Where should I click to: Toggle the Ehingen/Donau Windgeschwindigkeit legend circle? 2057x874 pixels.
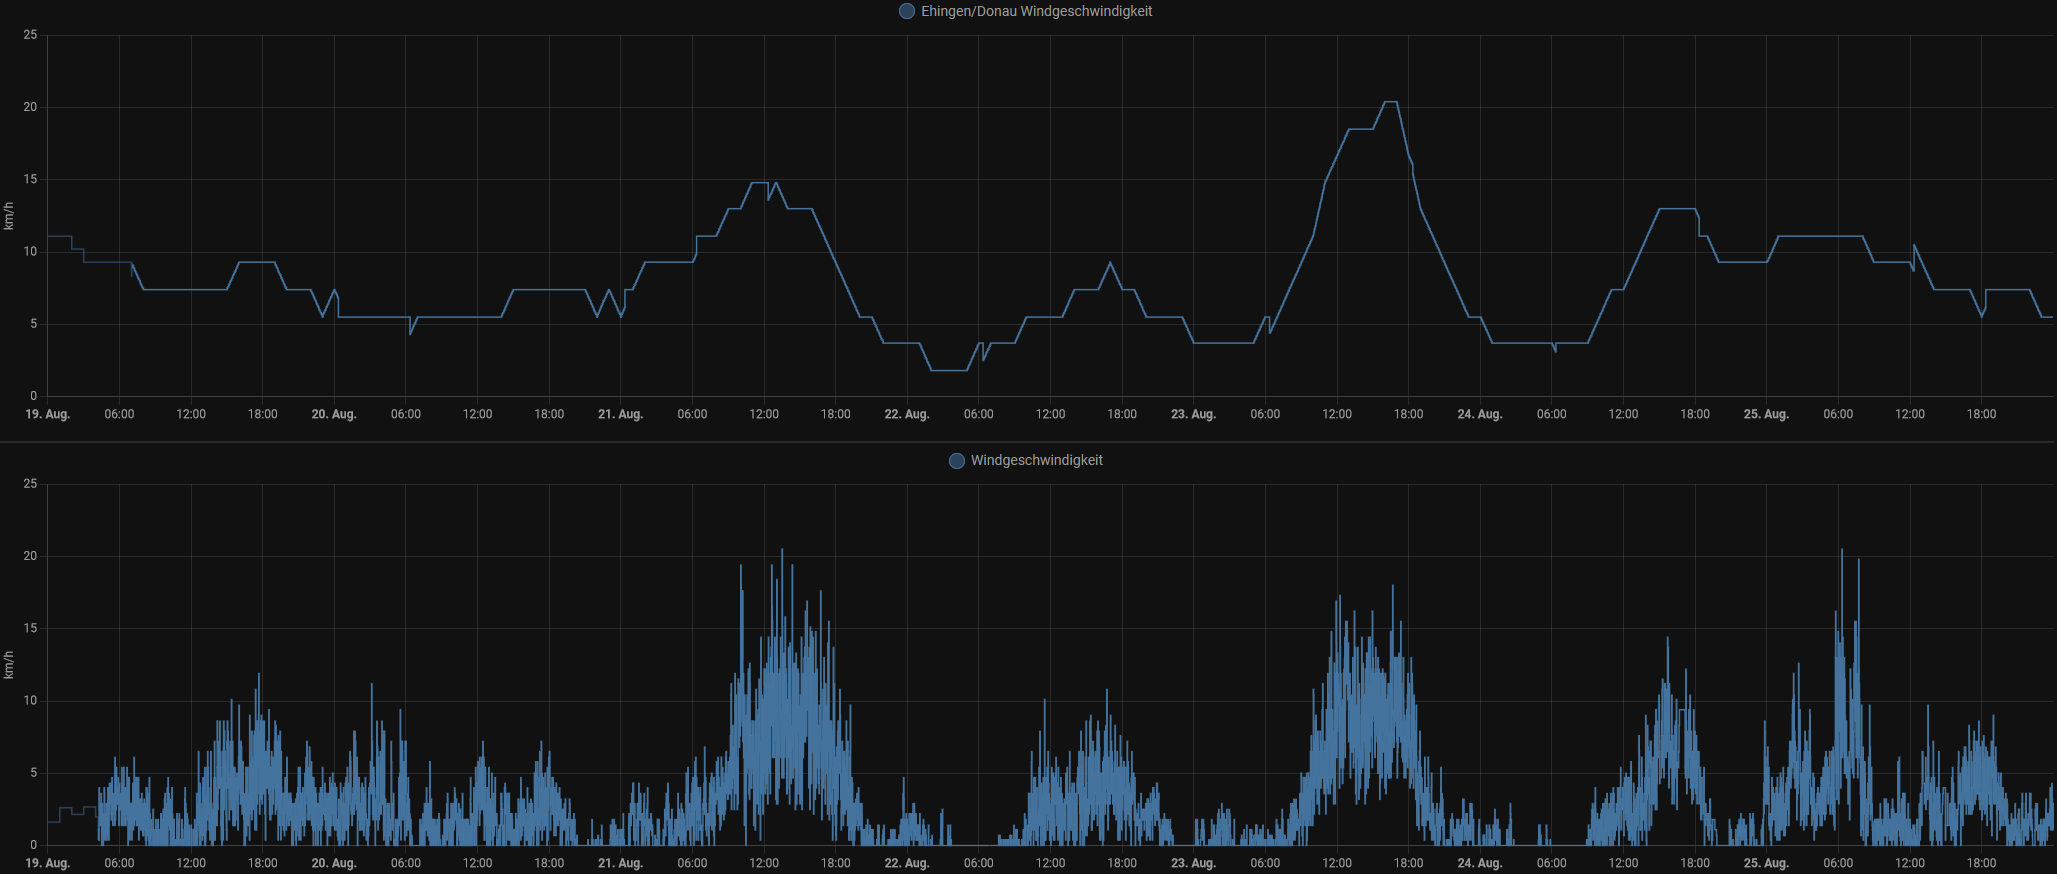[906, 11]
